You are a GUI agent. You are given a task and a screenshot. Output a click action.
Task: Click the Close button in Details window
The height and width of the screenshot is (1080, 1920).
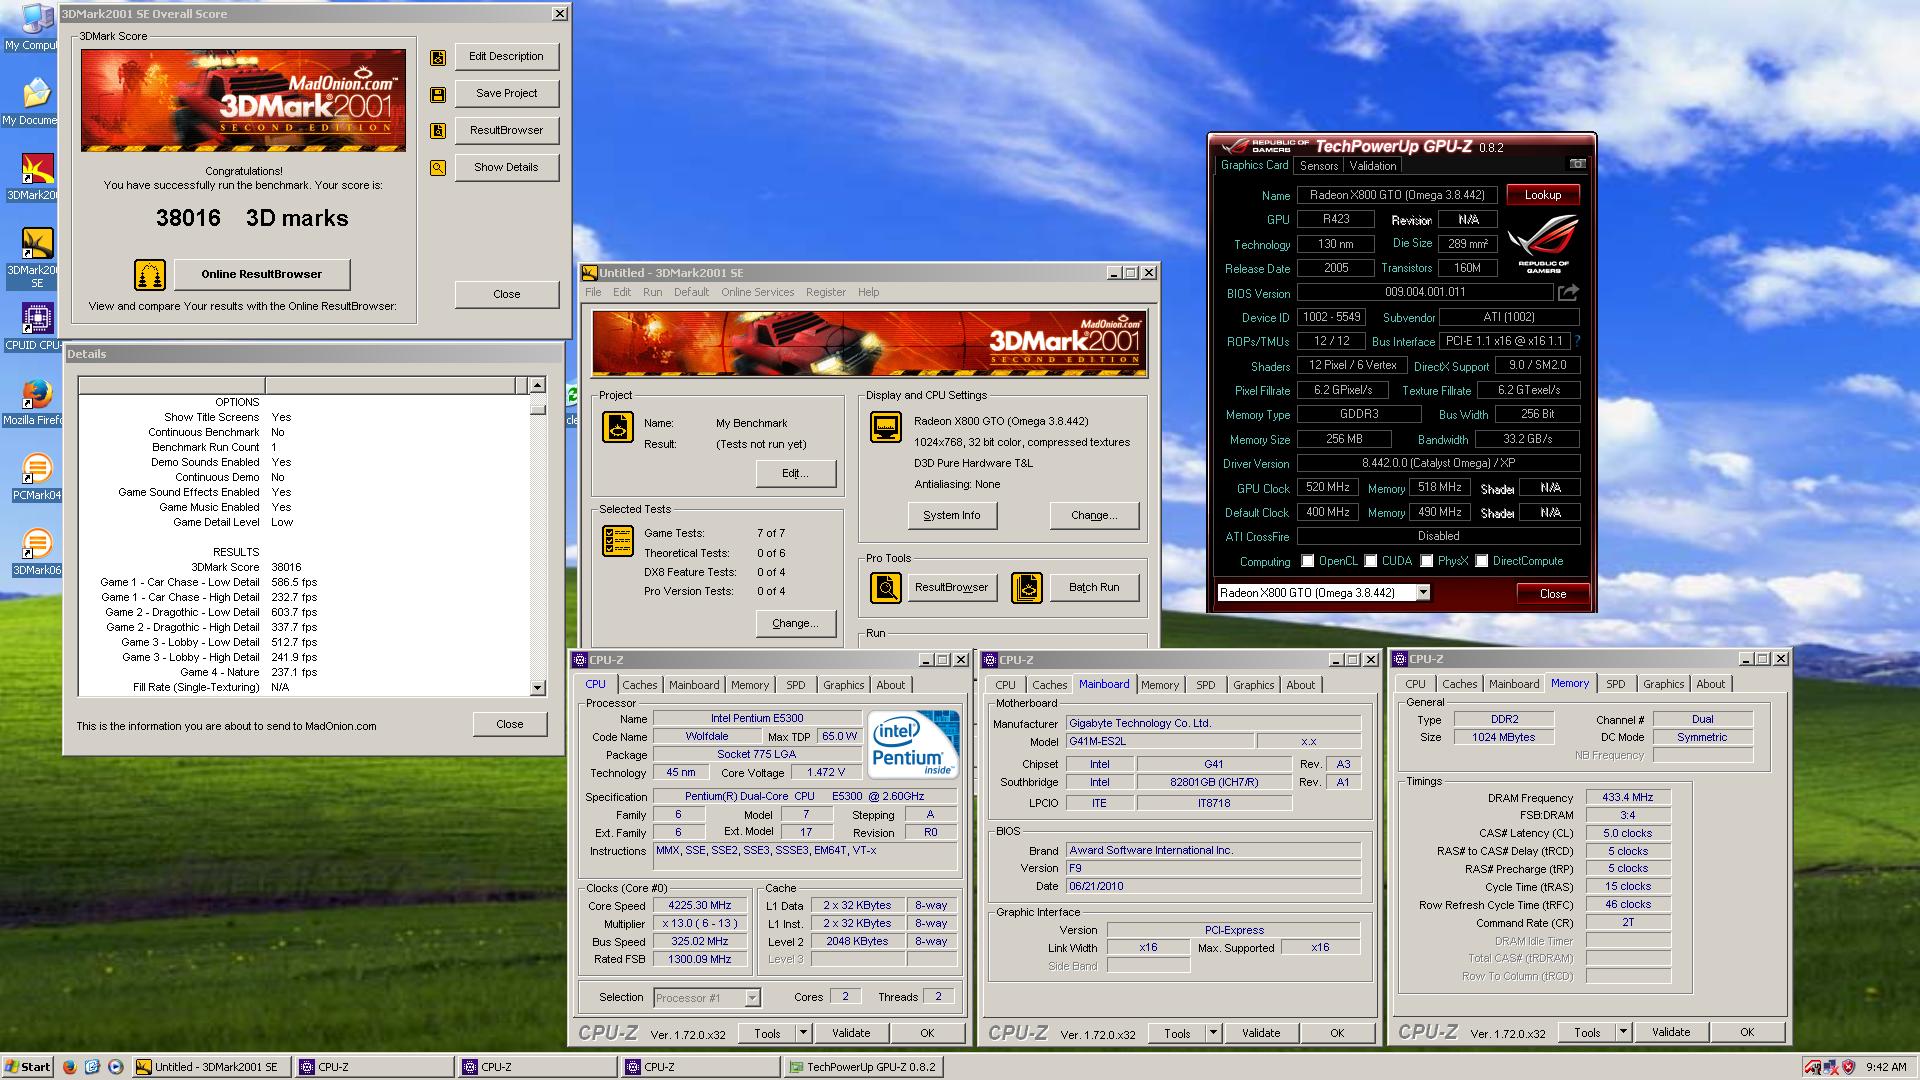click(509, 724)
